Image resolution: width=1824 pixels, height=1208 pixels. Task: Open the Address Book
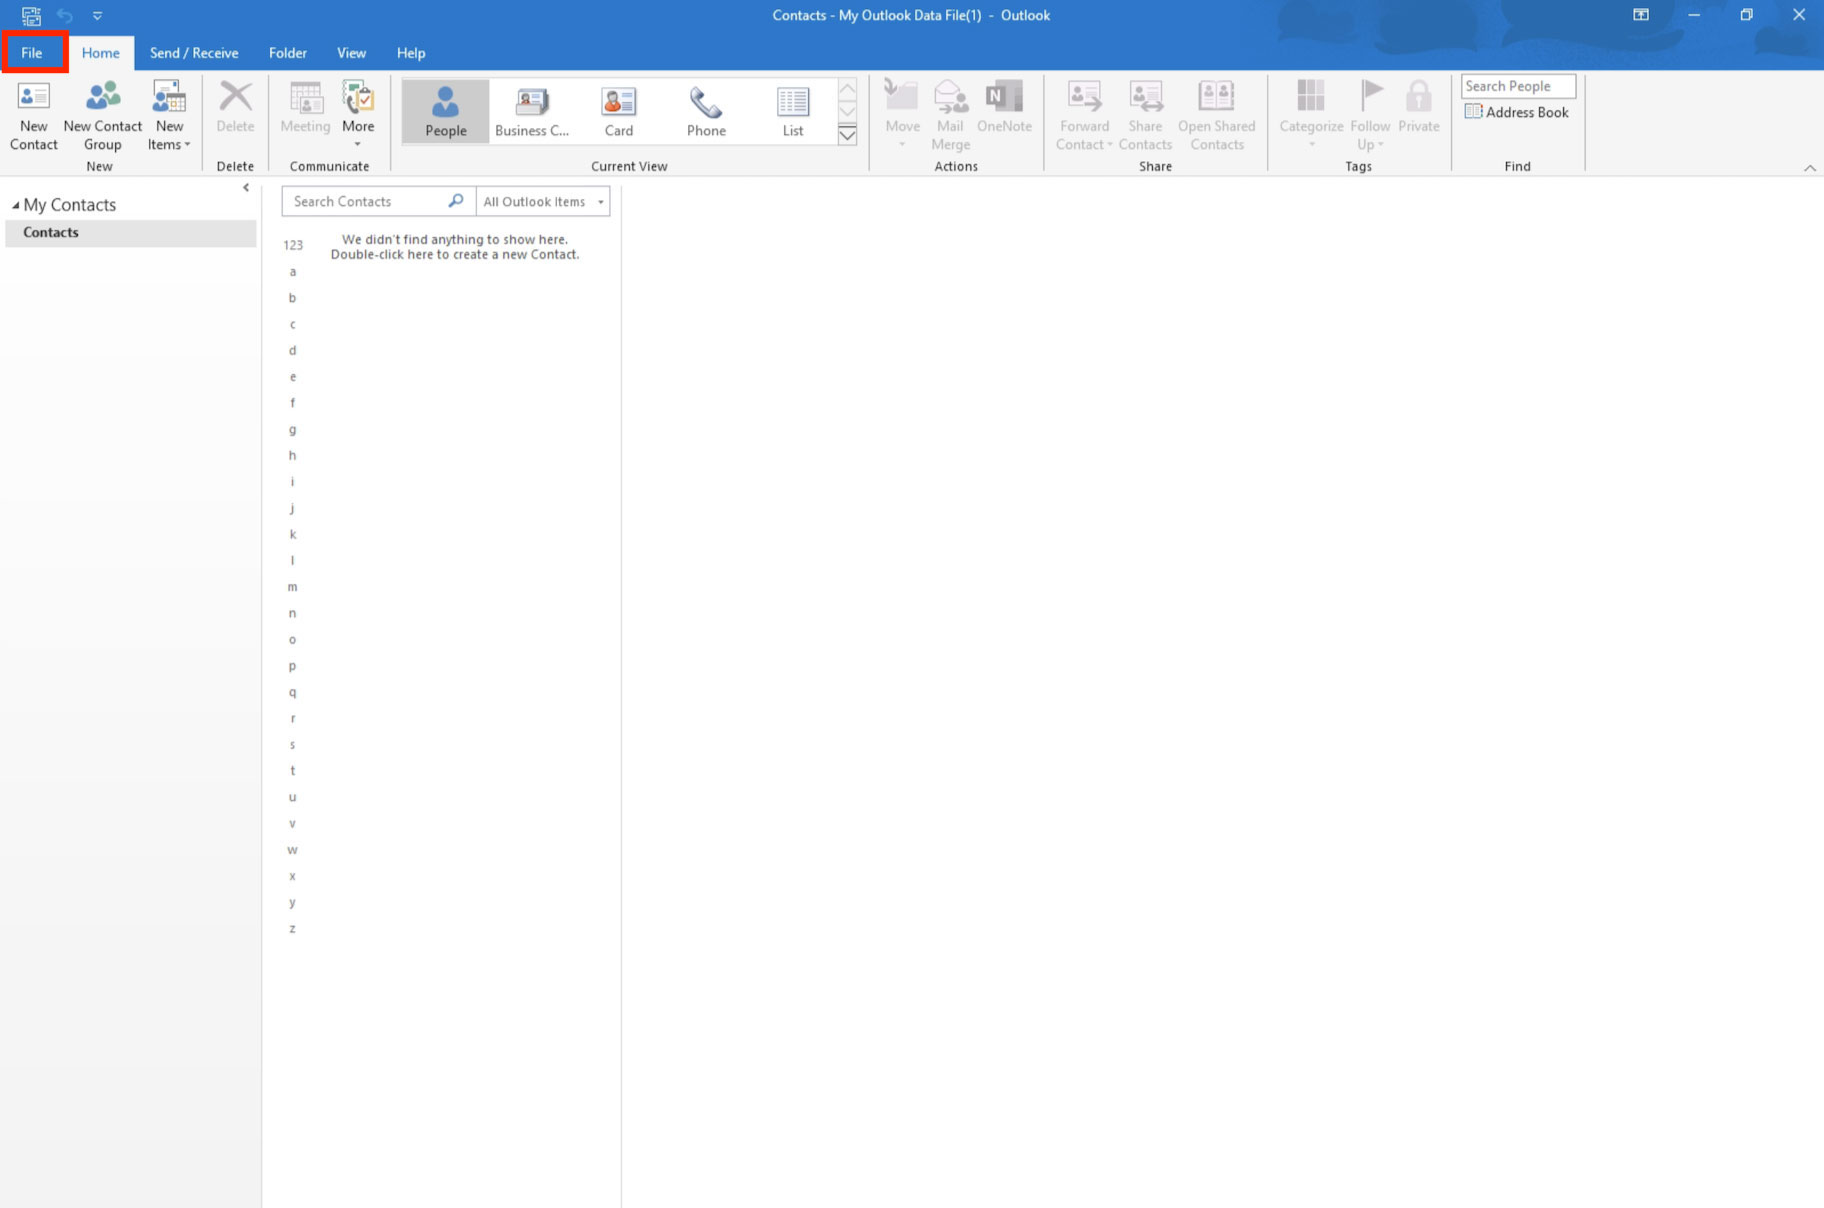(x=1517, y=112)
